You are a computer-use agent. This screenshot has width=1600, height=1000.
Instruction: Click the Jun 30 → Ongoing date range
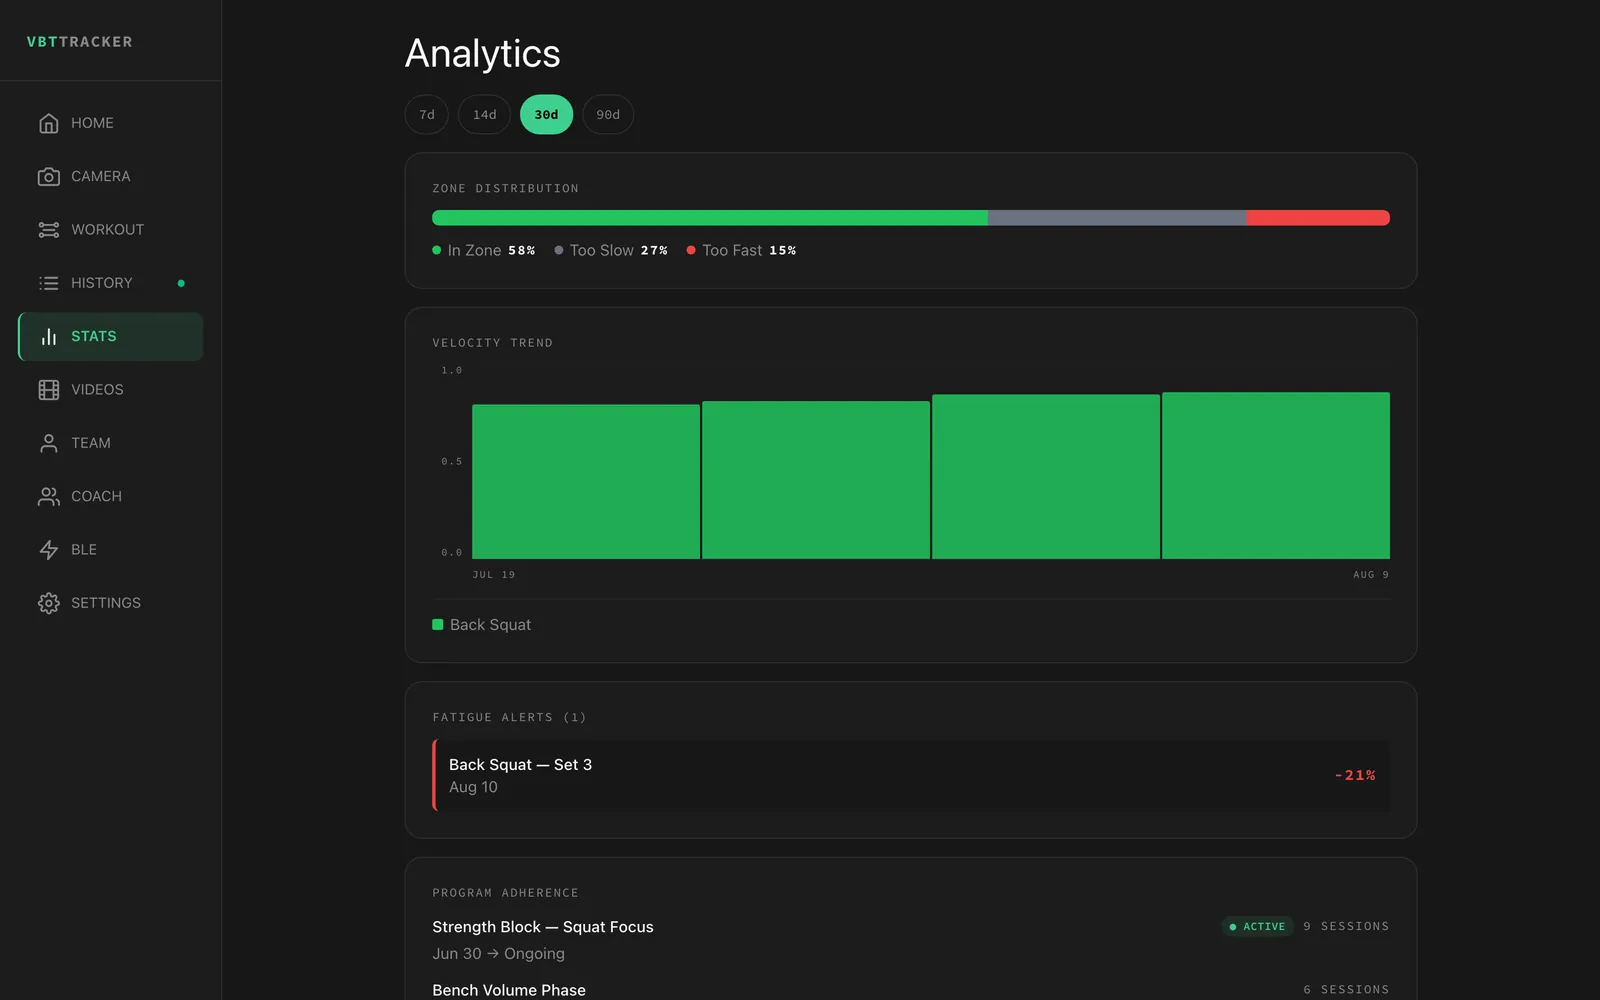pos(498,954)
